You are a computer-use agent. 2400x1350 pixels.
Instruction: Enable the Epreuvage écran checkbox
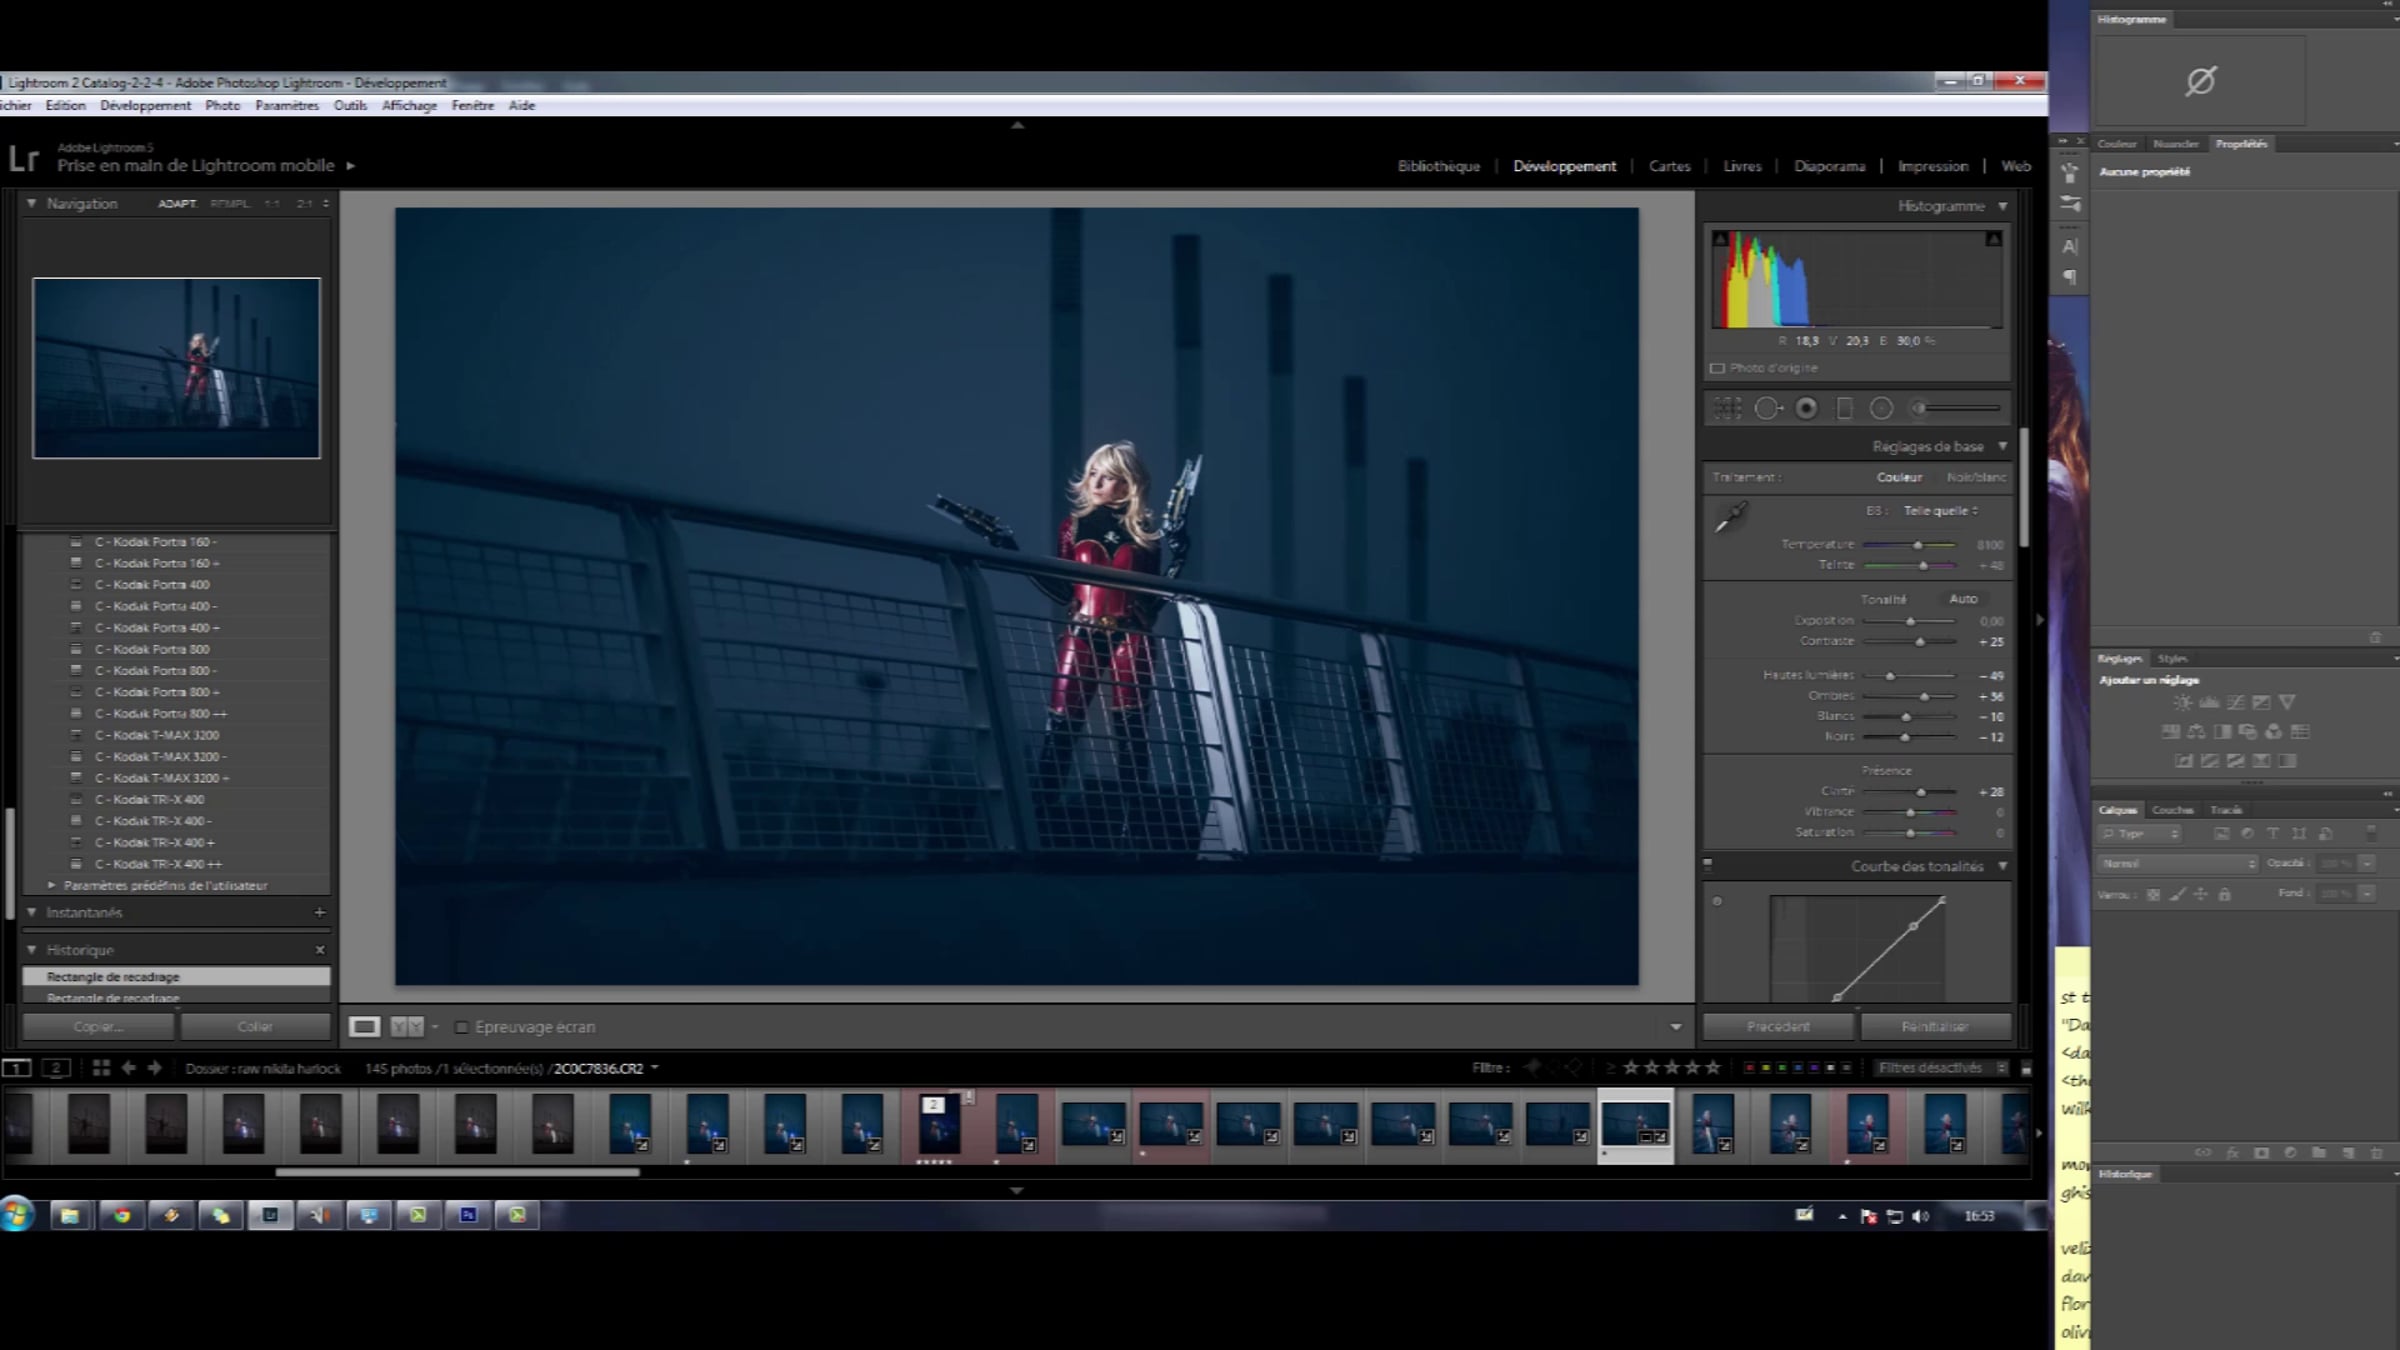coord(462,1027)
